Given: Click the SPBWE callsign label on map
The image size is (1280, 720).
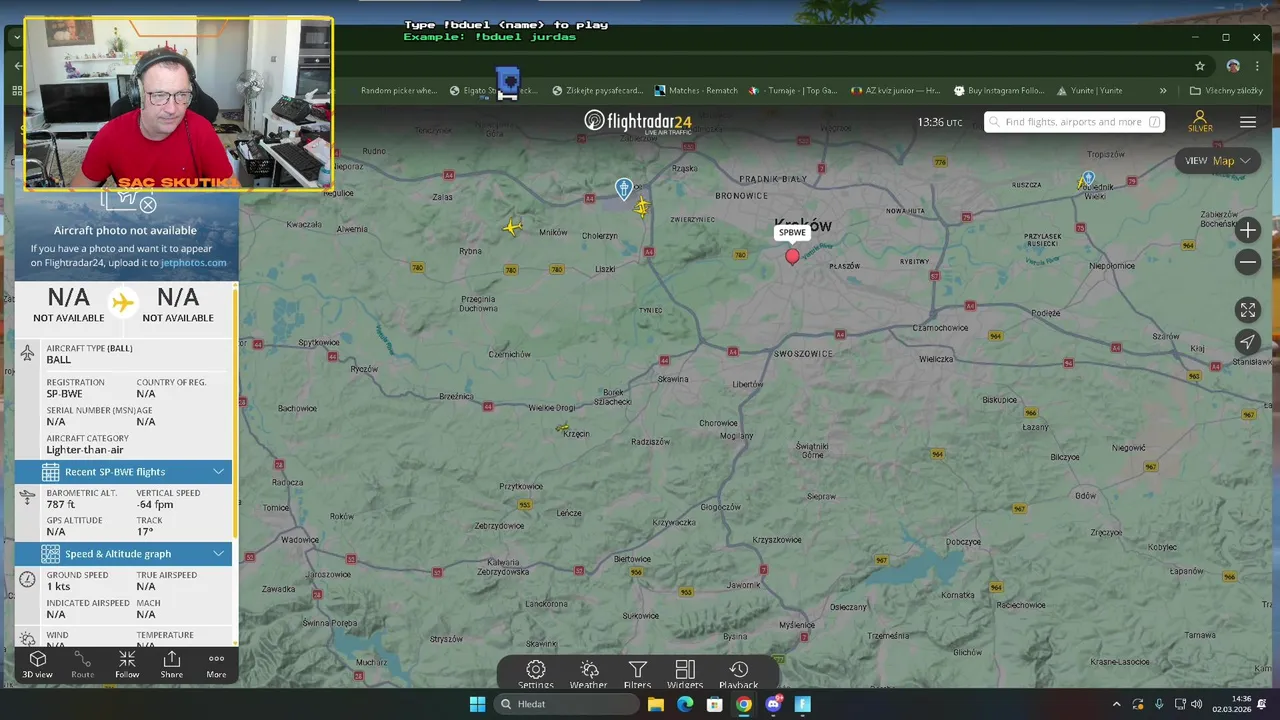Looking at the screenshot, I should [792, 232].
